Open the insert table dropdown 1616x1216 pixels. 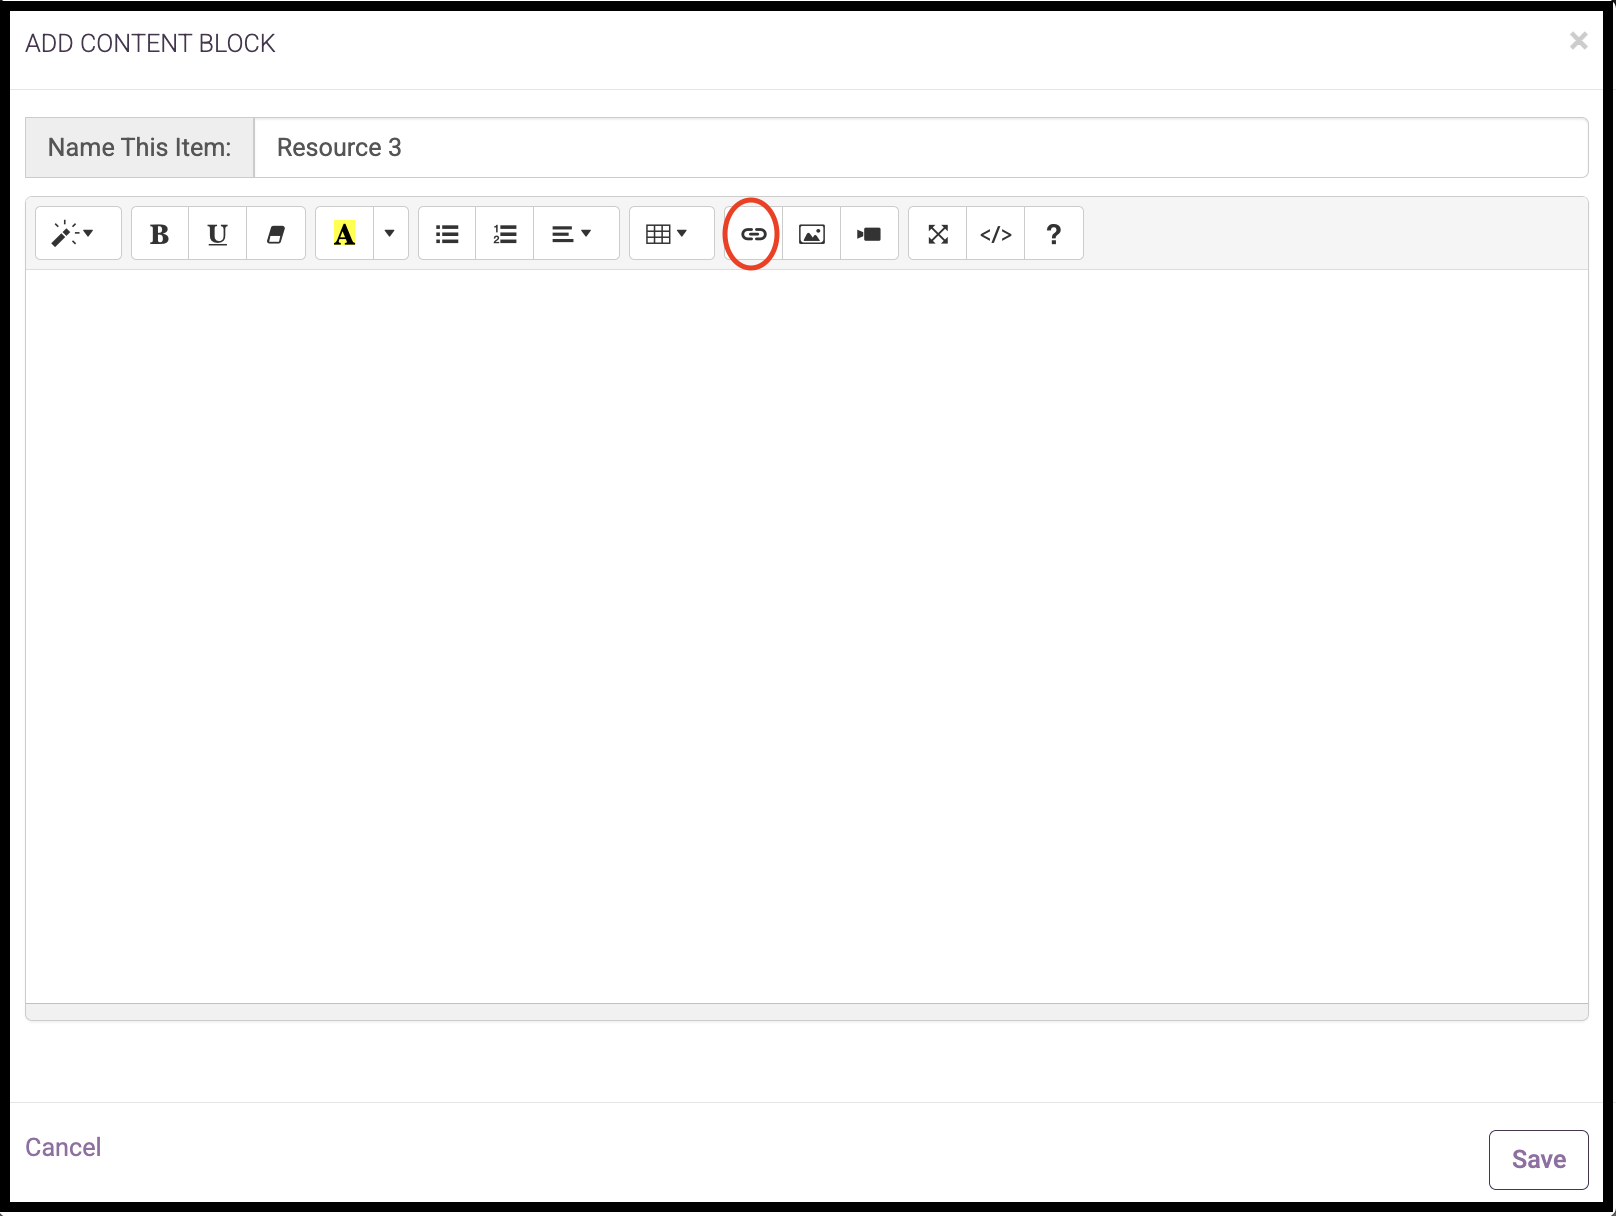click(x=671, y=234)
